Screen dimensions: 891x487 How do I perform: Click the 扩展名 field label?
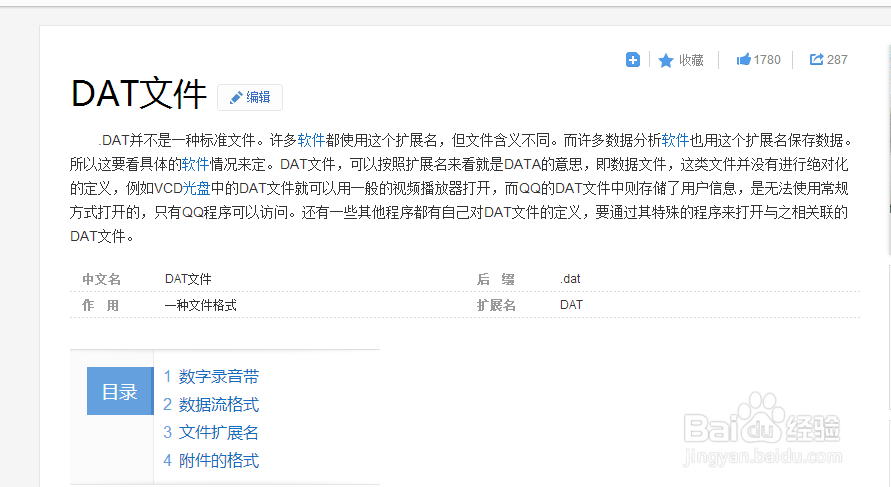(x=496, y=305)
